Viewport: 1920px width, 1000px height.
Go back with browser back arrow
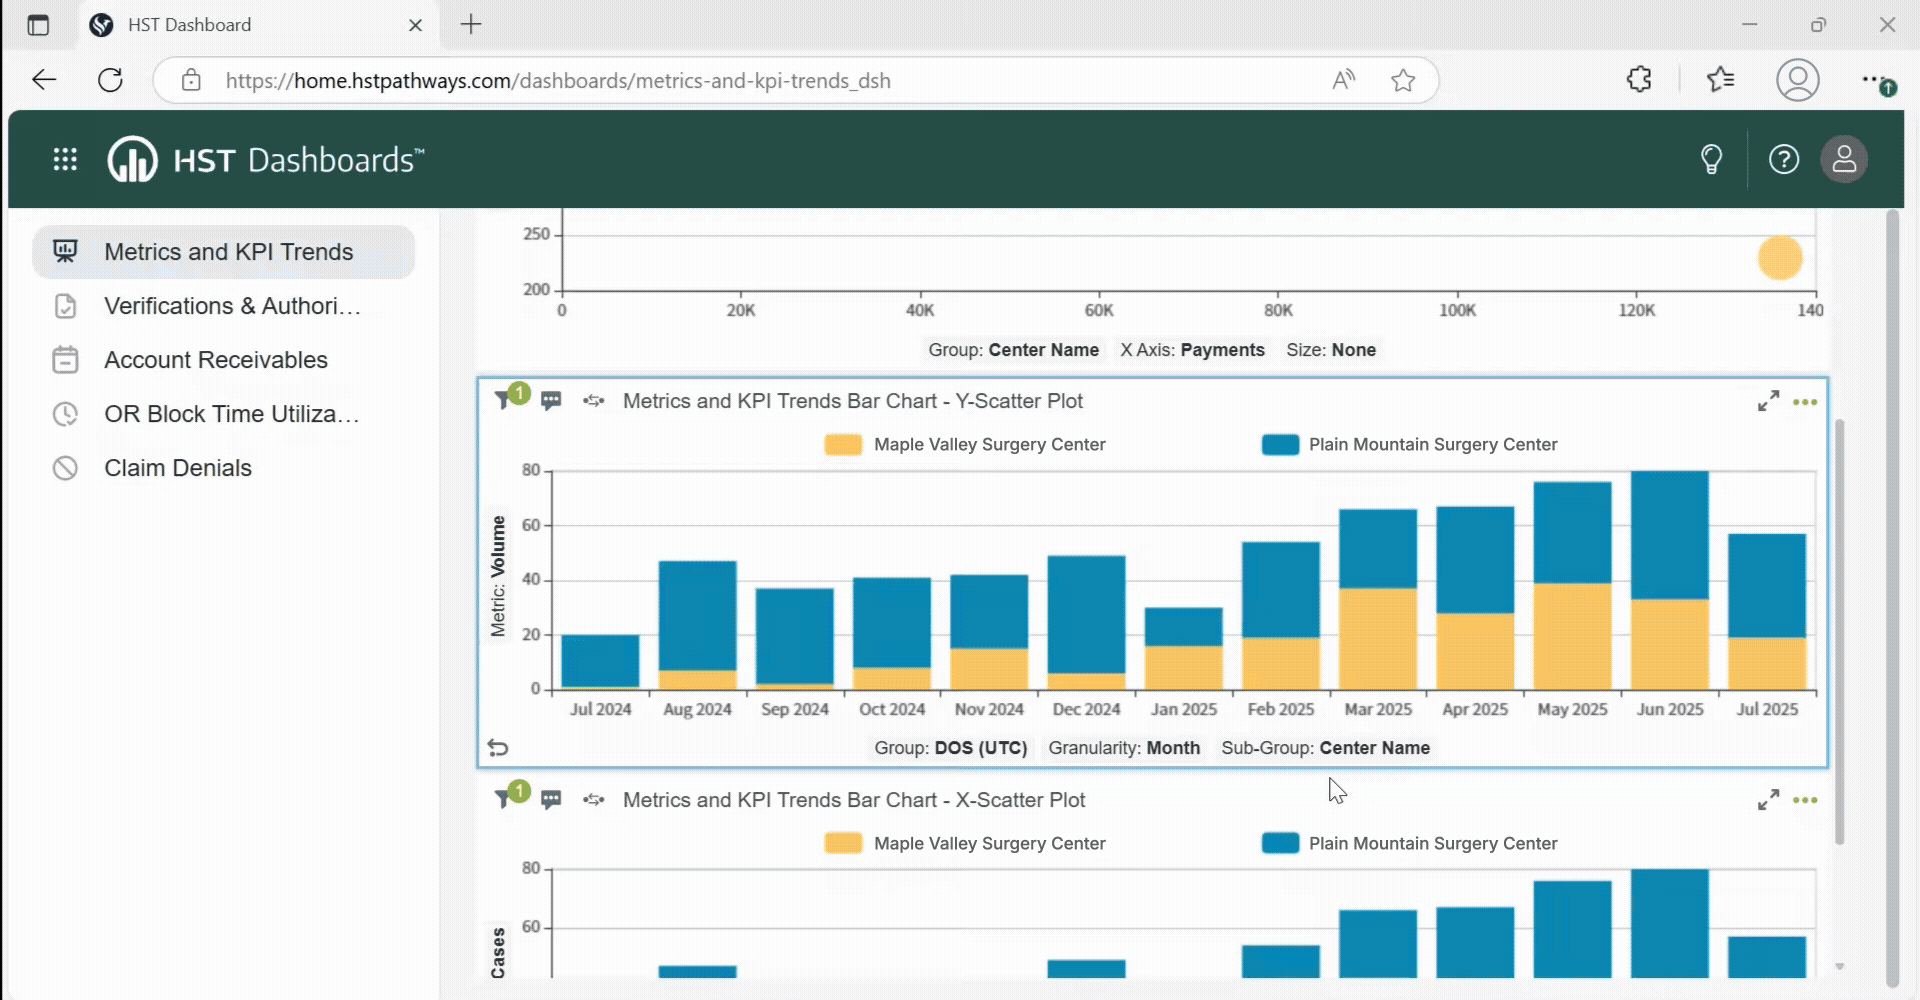click(44, 80)
